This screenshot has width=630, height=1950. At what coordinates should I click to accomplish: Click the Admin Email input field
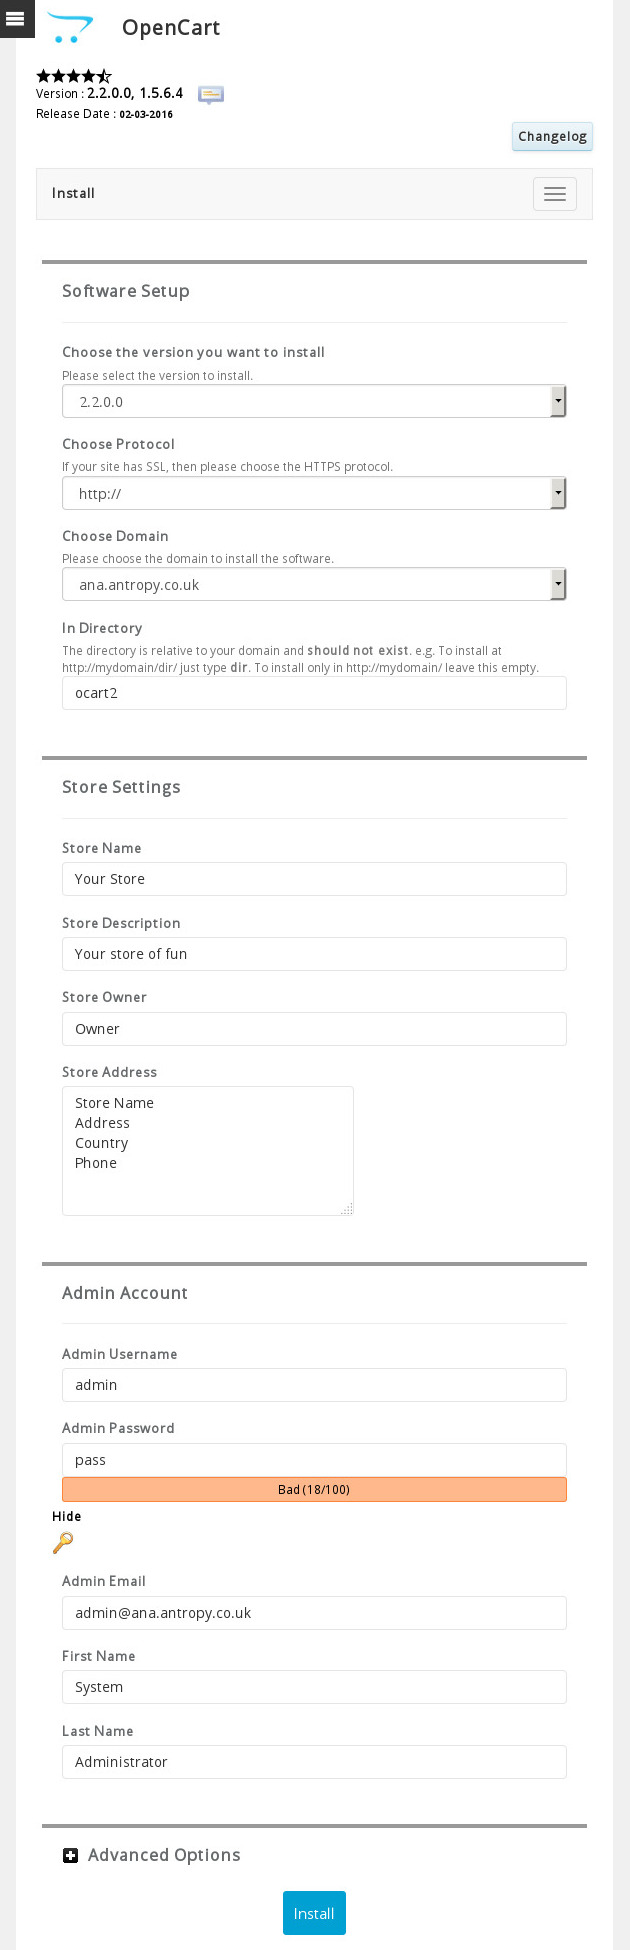click(x=314, y=1612)
